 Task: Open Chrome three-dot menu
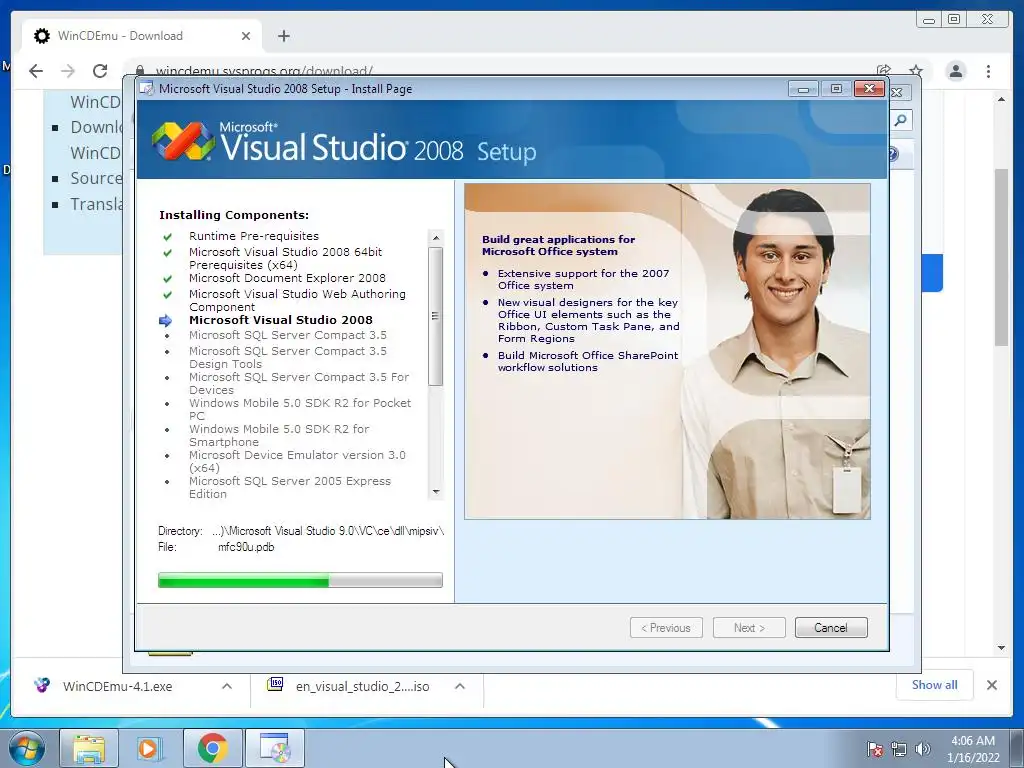[x=988, y=71]
